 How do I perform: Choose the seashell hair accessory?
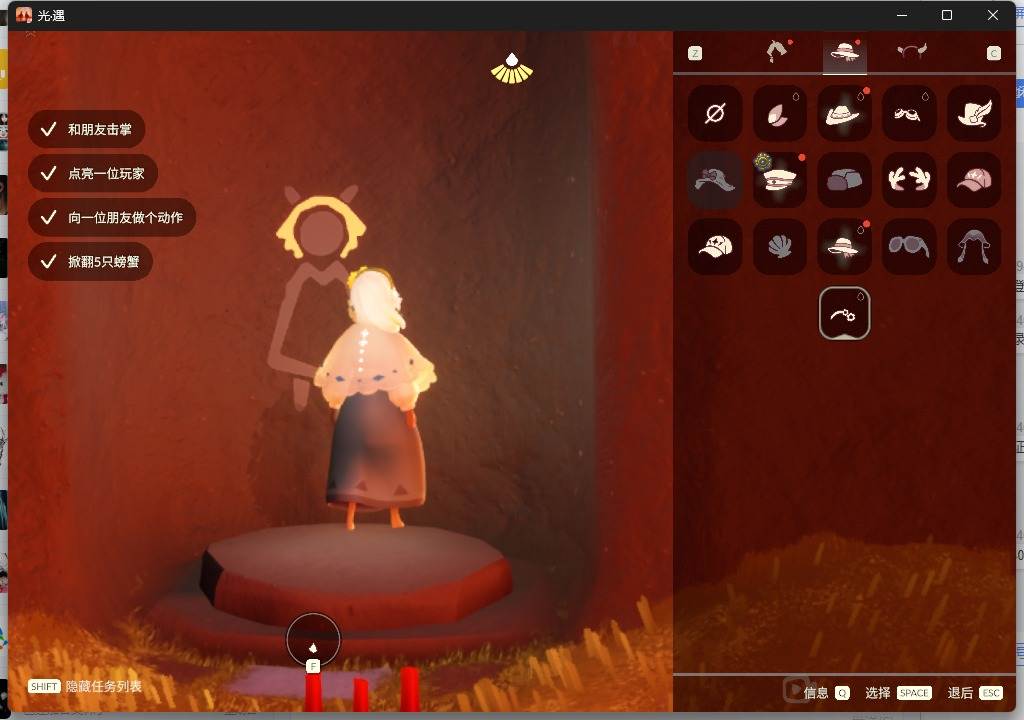[x=780, y=246]
